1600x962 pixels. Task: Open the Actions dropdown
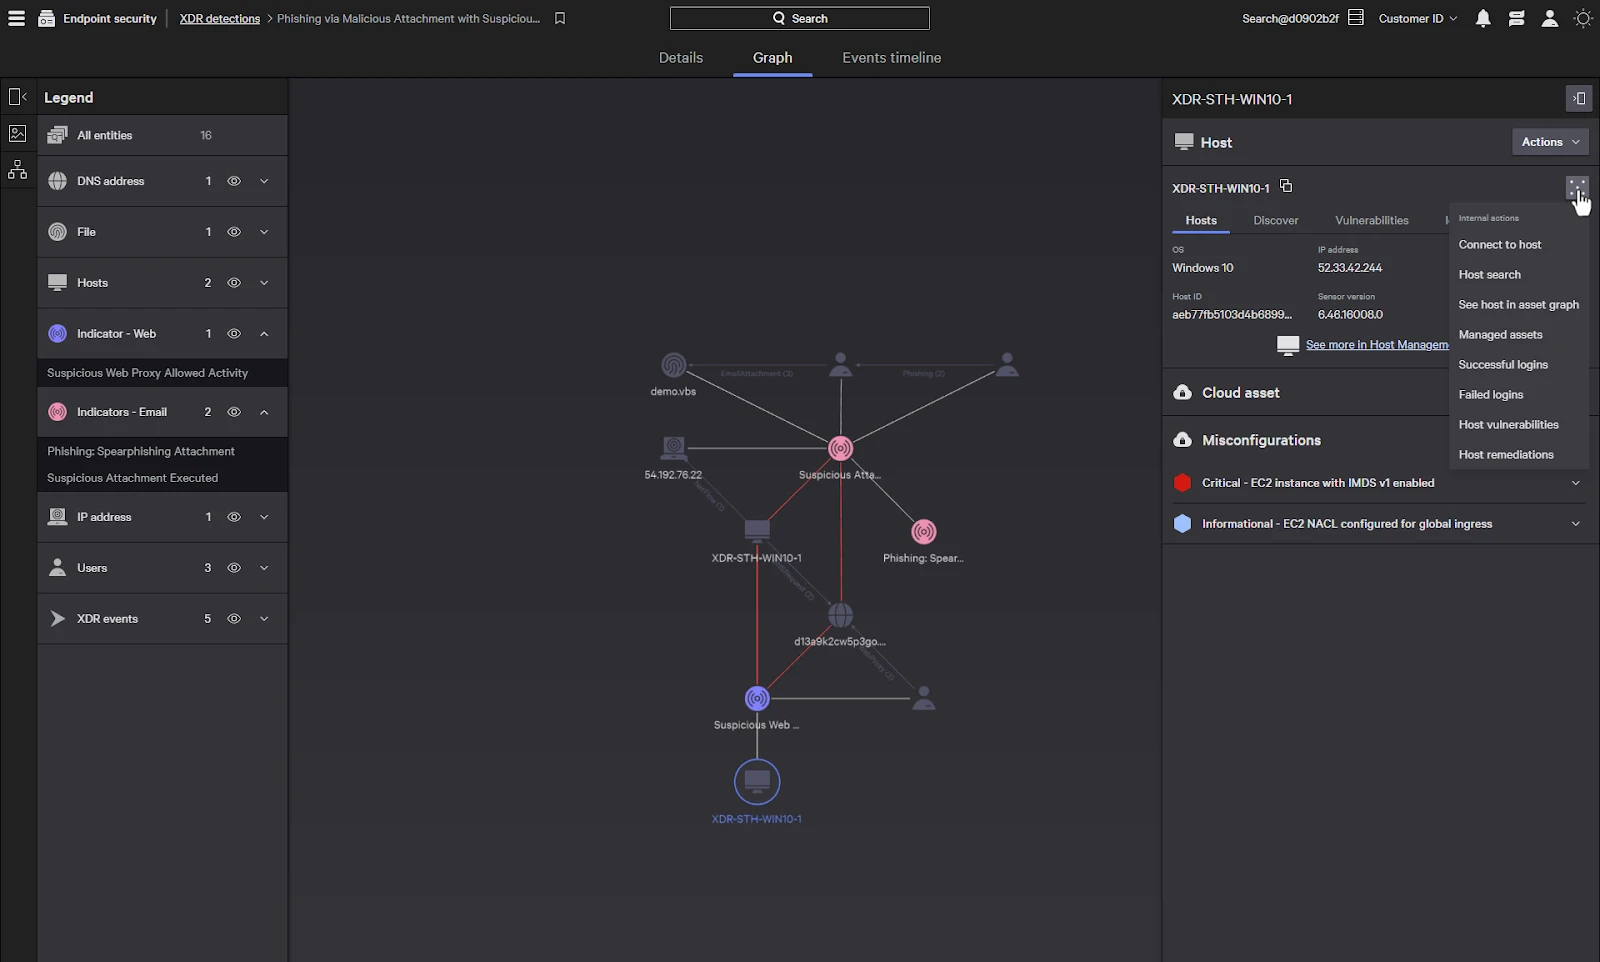pos(1550,142)
